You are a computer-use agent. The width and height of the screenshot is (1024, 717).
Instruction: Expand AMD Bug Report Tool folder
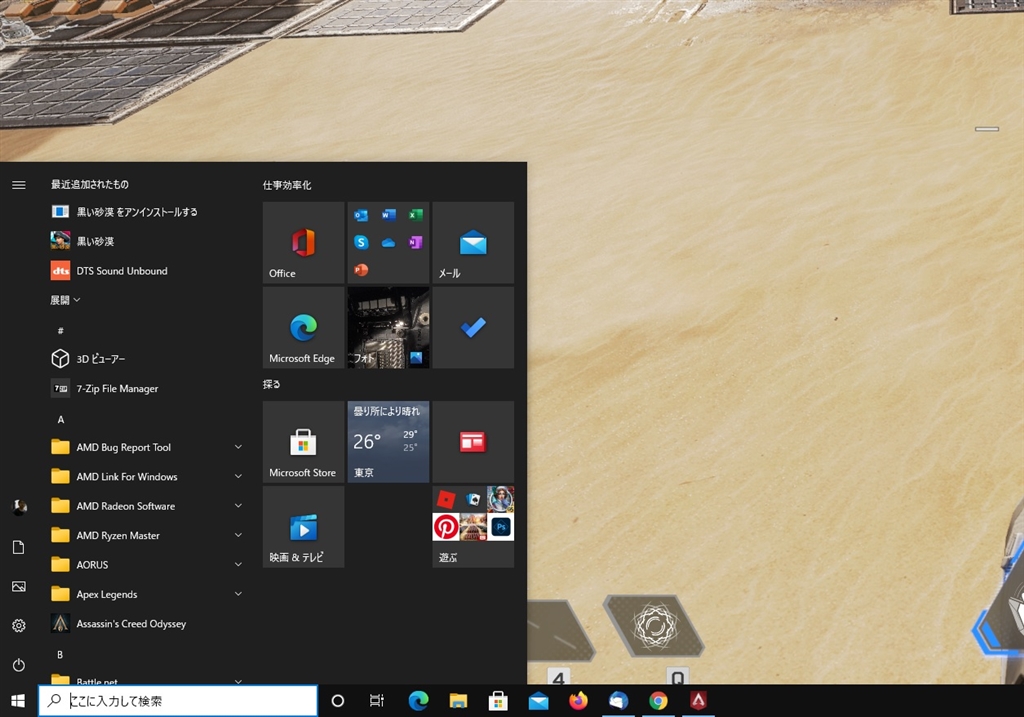147,447
